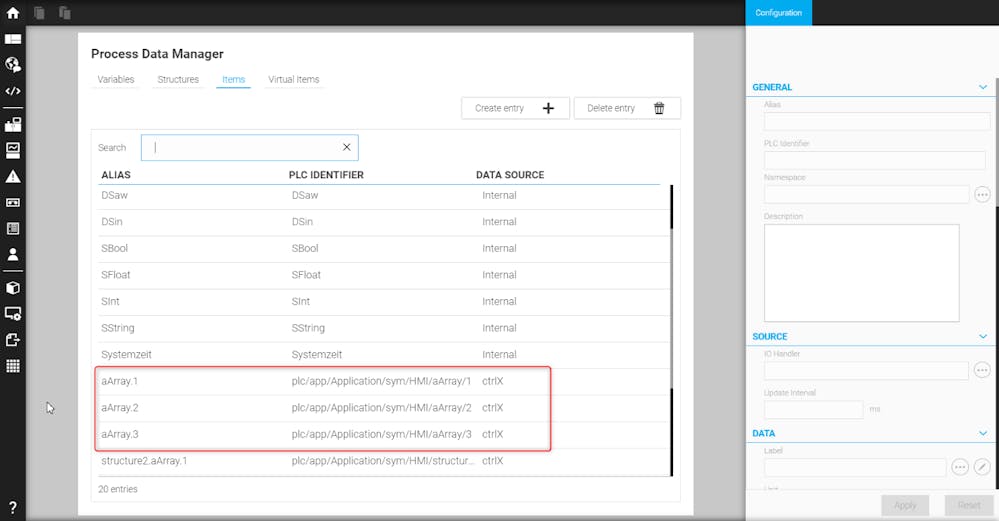Click the Reset button
The height and width of the screenshot is (521, 999).
[x=969, y=505]
